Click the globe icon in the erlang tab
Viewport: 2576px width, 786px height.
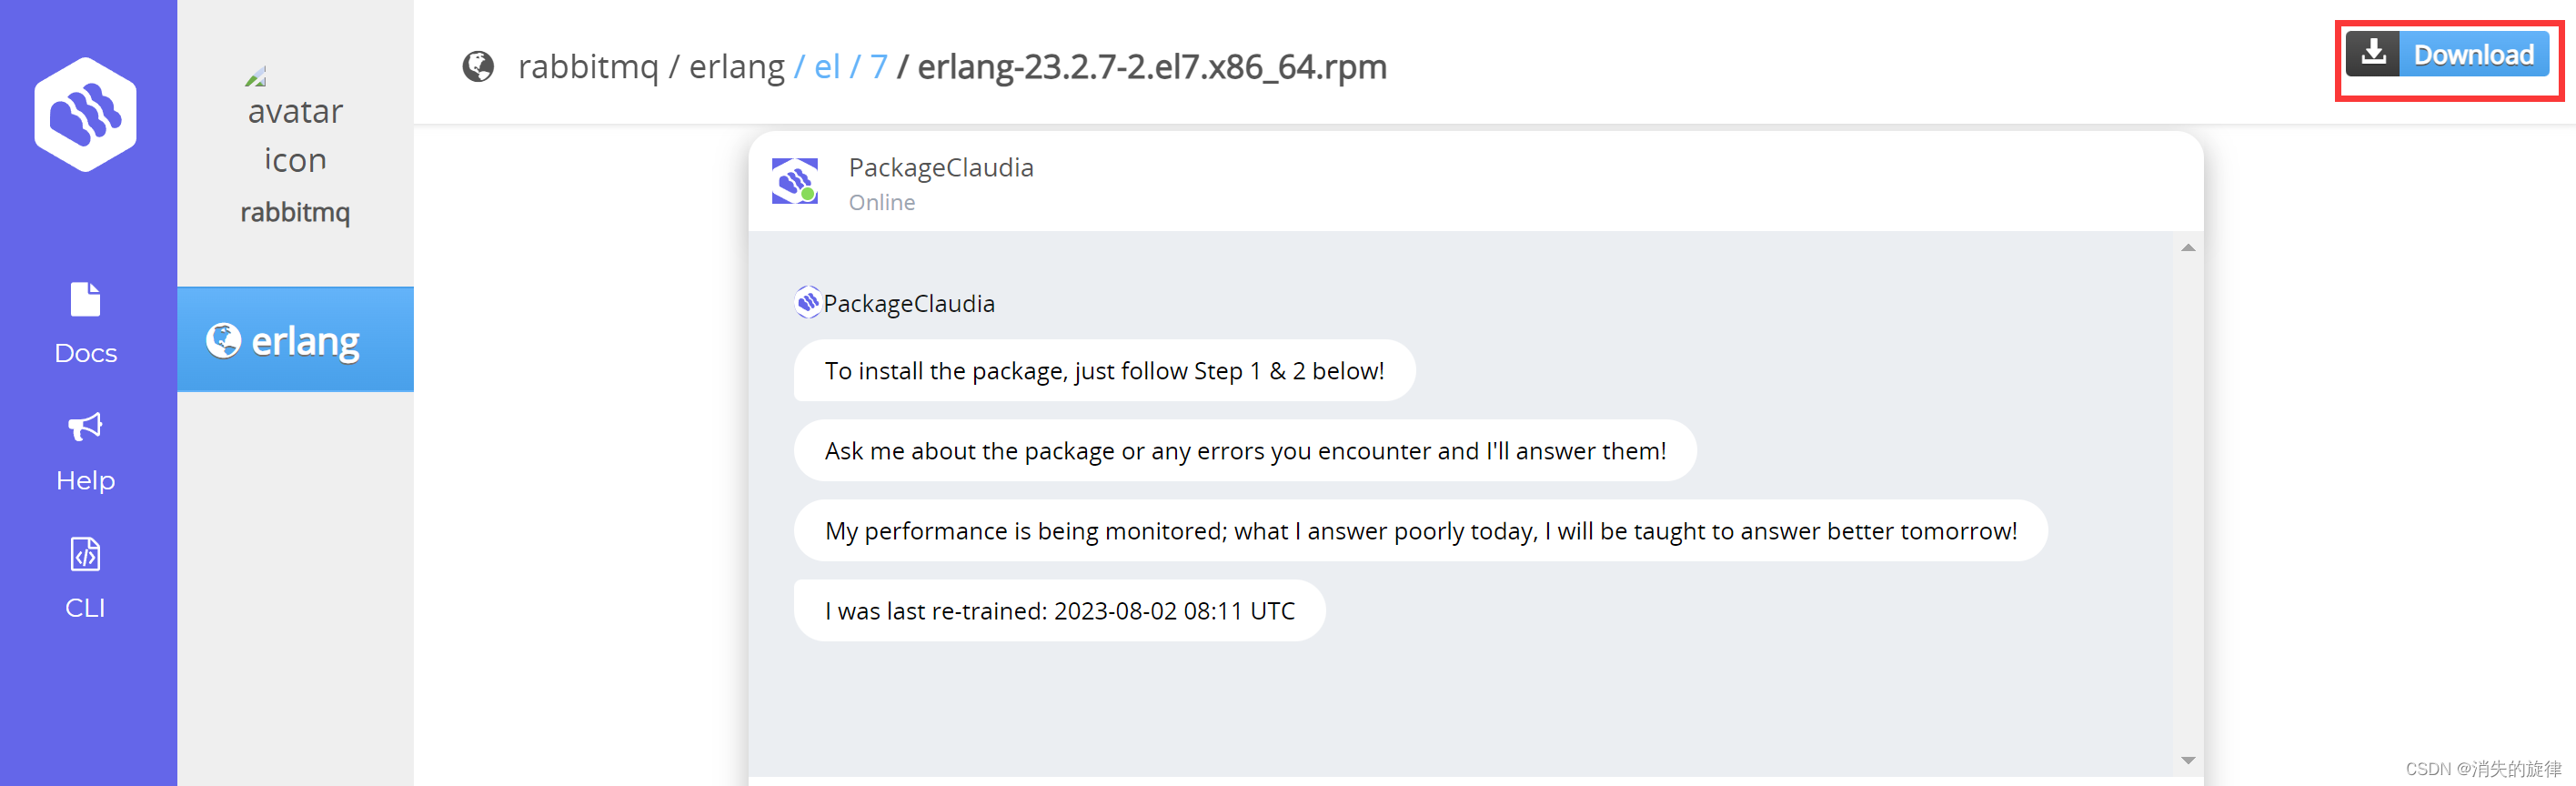coord(223,340)
